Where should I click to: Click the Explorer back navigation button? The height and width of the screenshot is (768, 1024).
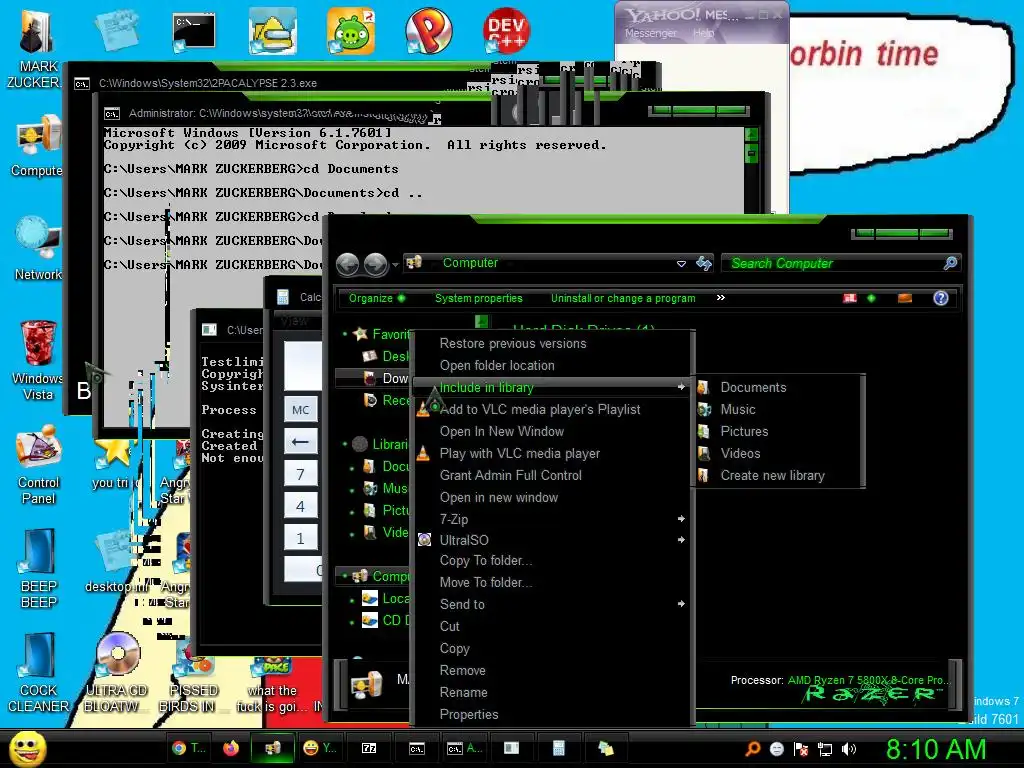[347, 264]
